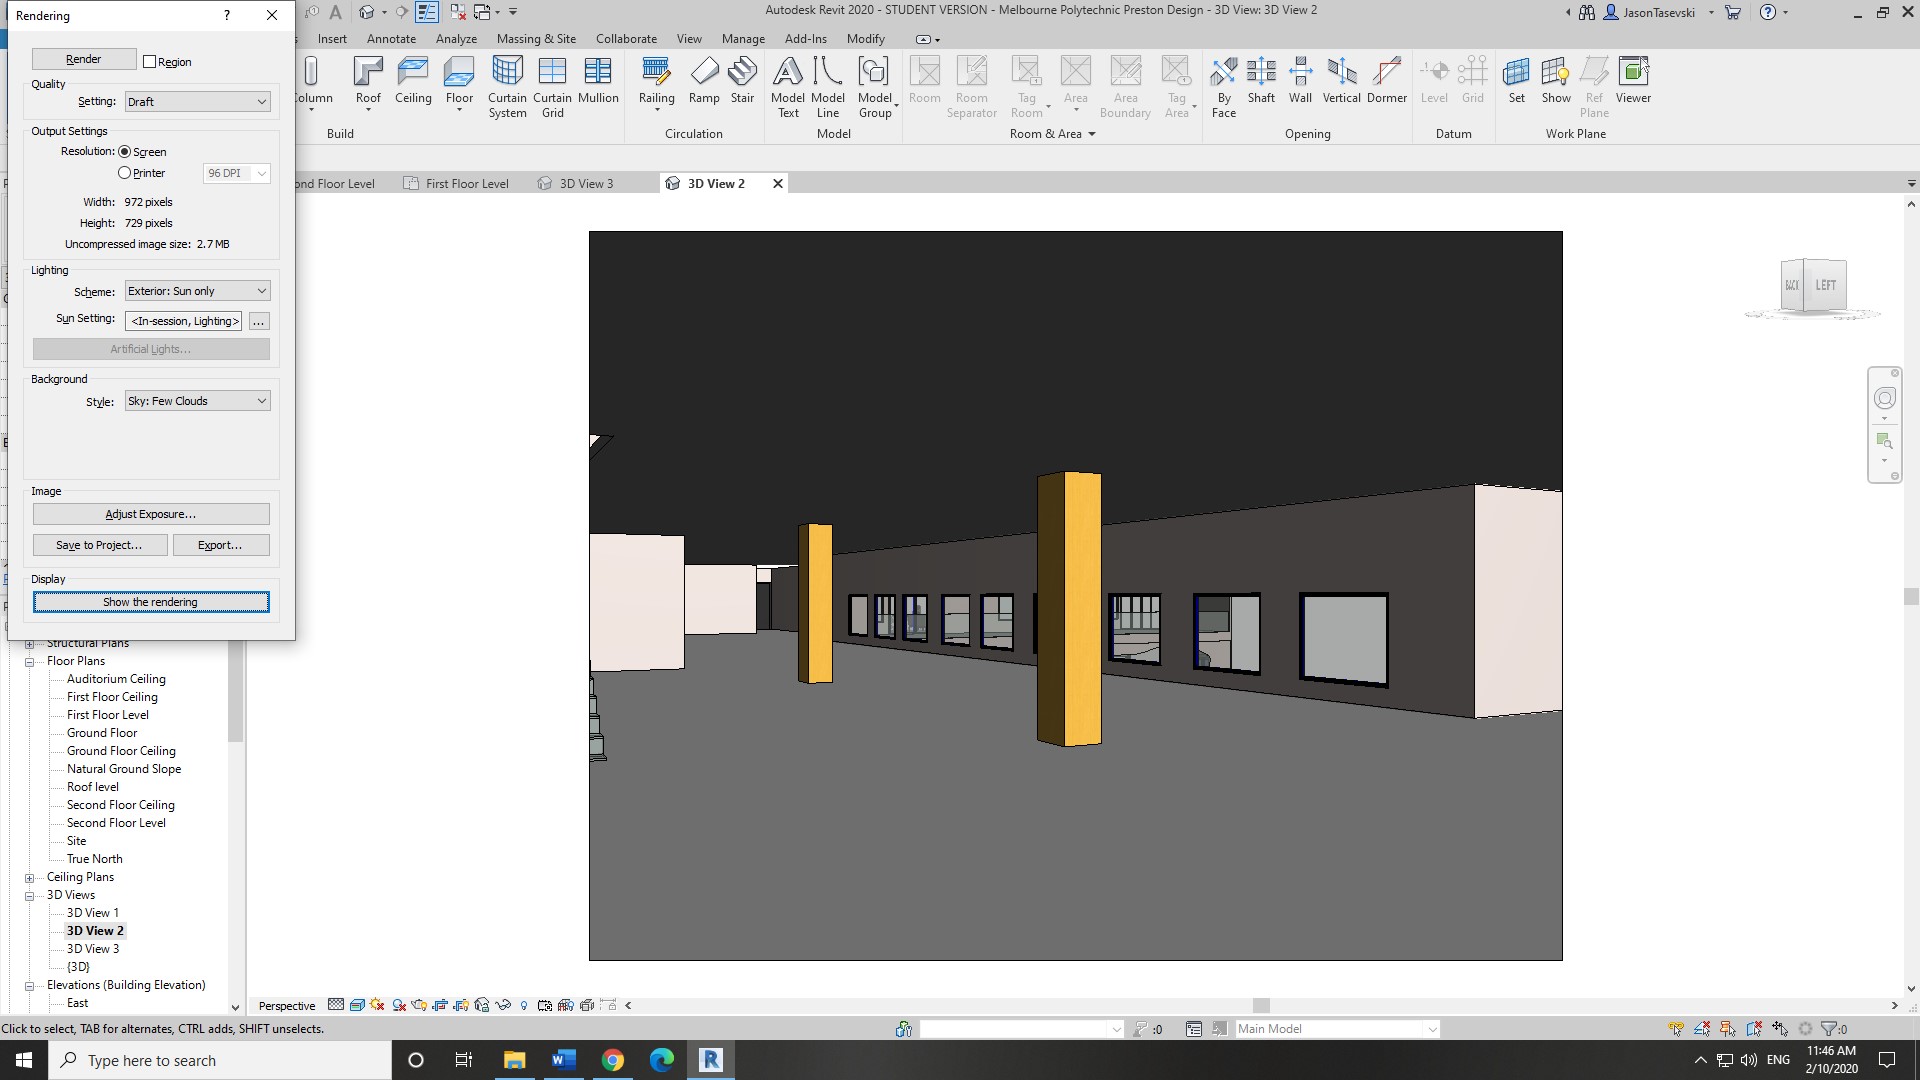The width and height of the screenshot is (1920, 1080).
Task: Open the 3D View 3 view tab
Action: tap(585, 183)
